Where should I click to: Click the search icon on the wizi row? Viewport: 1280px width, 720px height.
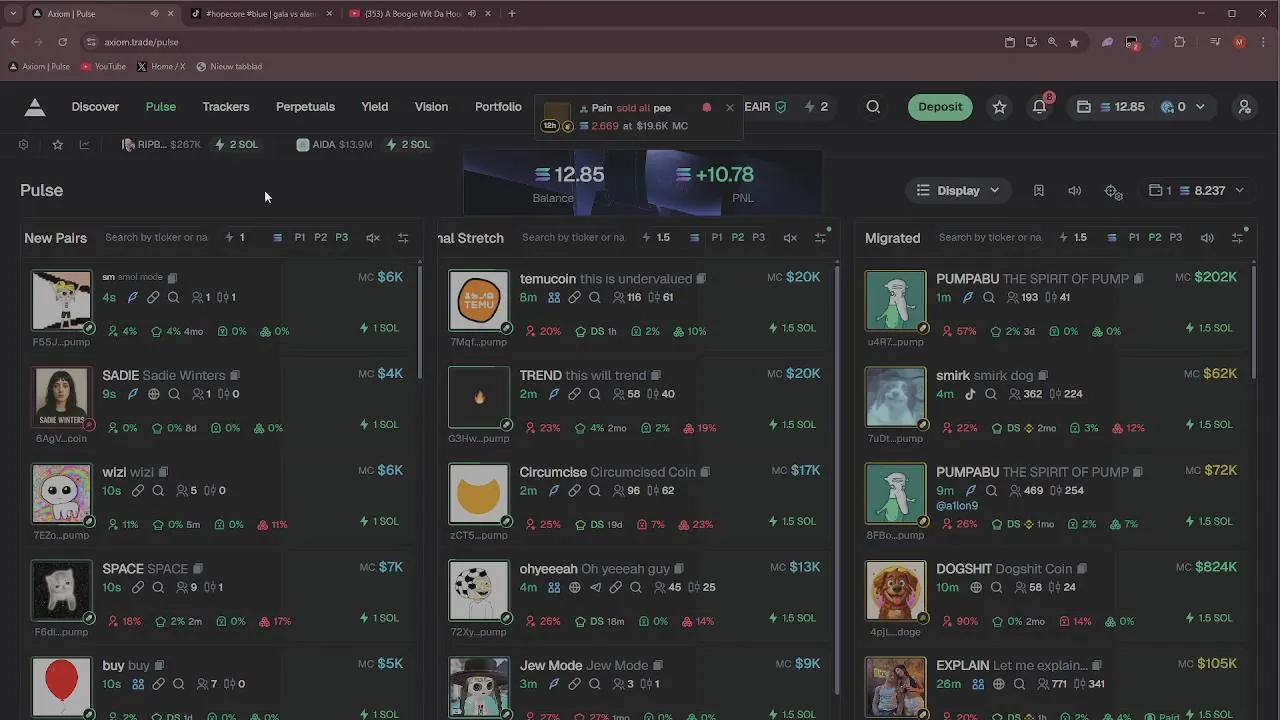click(x=158, y=491)
